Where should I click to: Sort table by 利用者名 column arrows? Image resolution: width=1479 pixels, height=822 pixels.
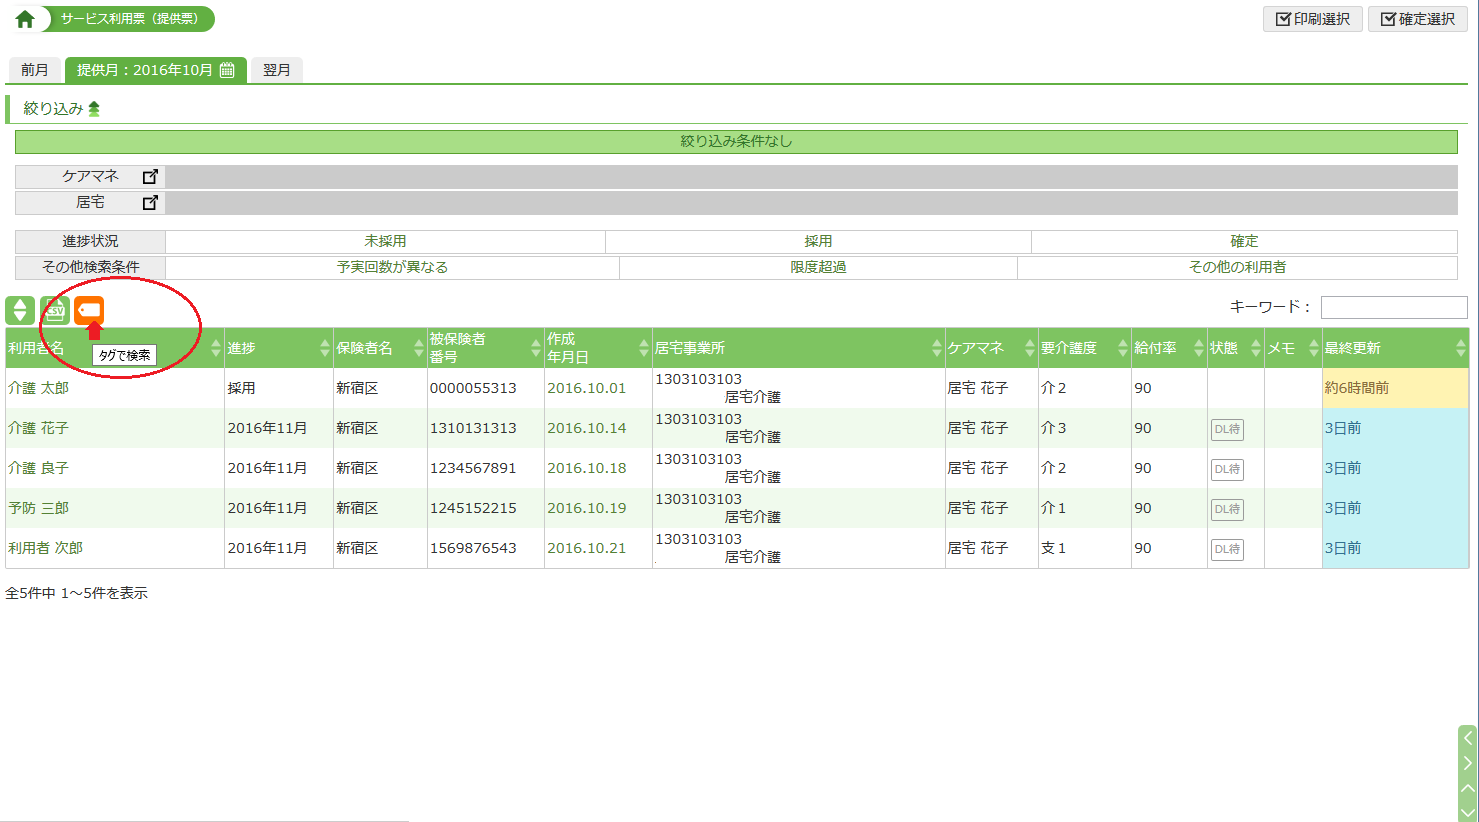pos(215,348)
